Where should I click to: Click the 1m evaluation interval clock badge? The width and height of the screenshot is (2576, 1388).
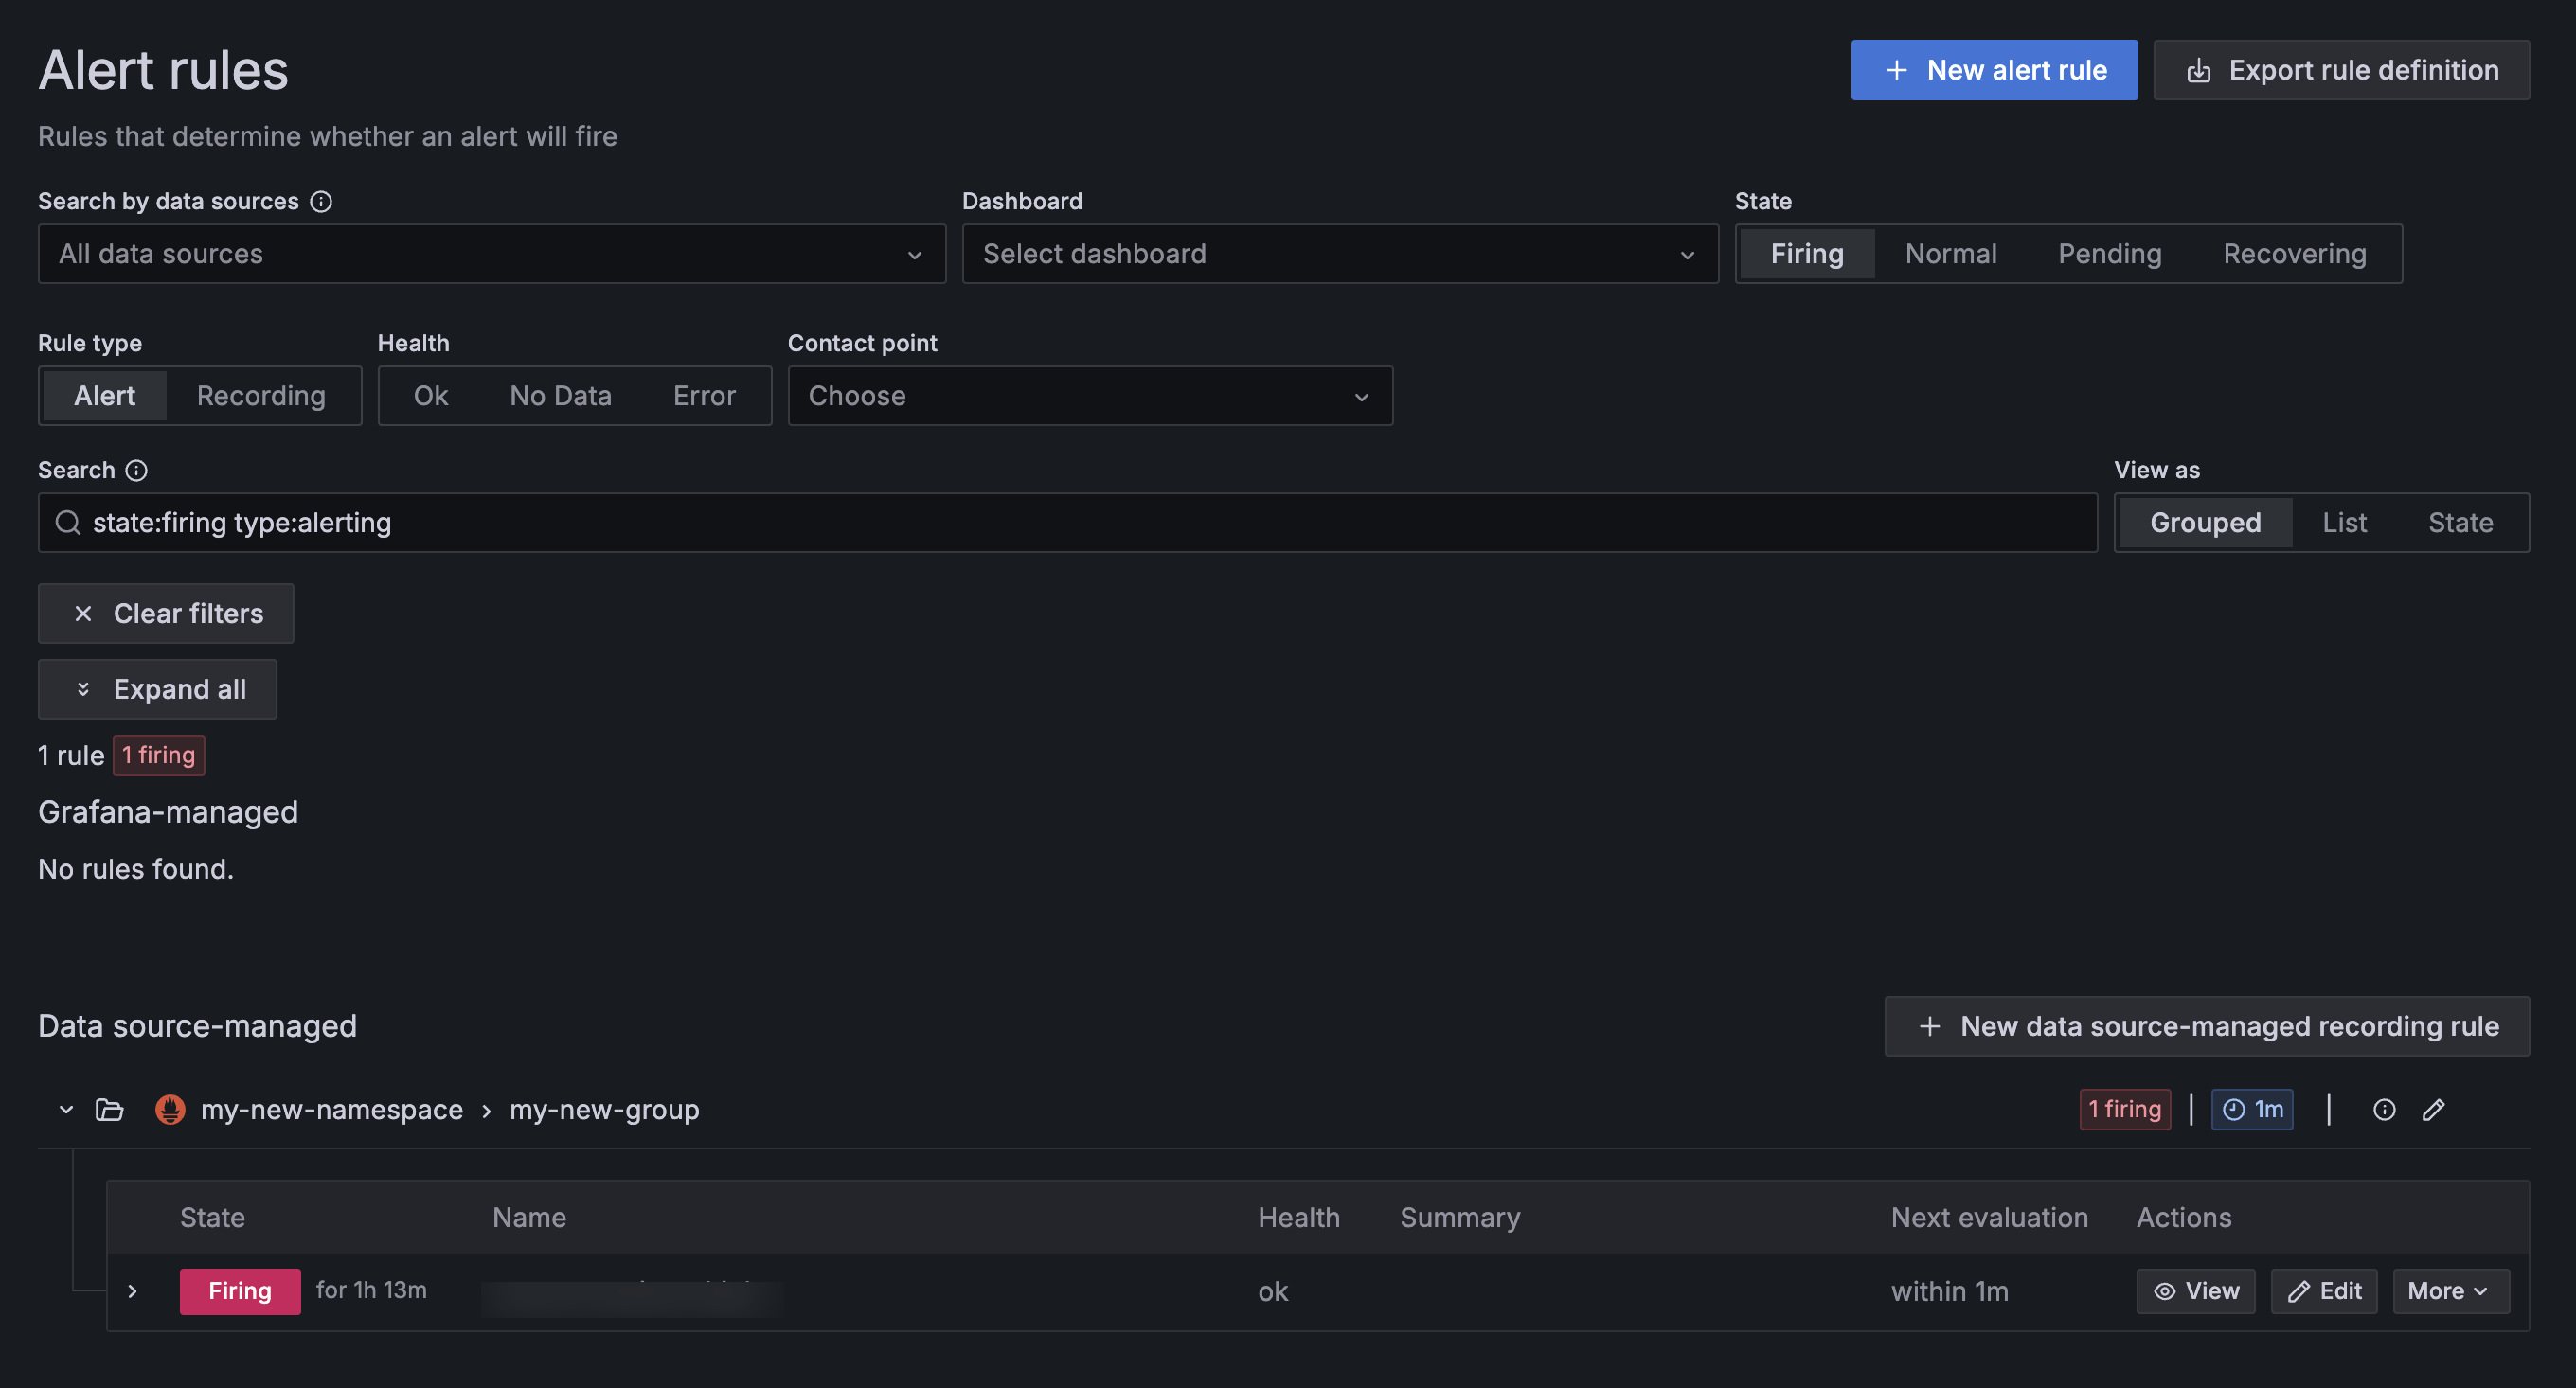(2252, 1109)
